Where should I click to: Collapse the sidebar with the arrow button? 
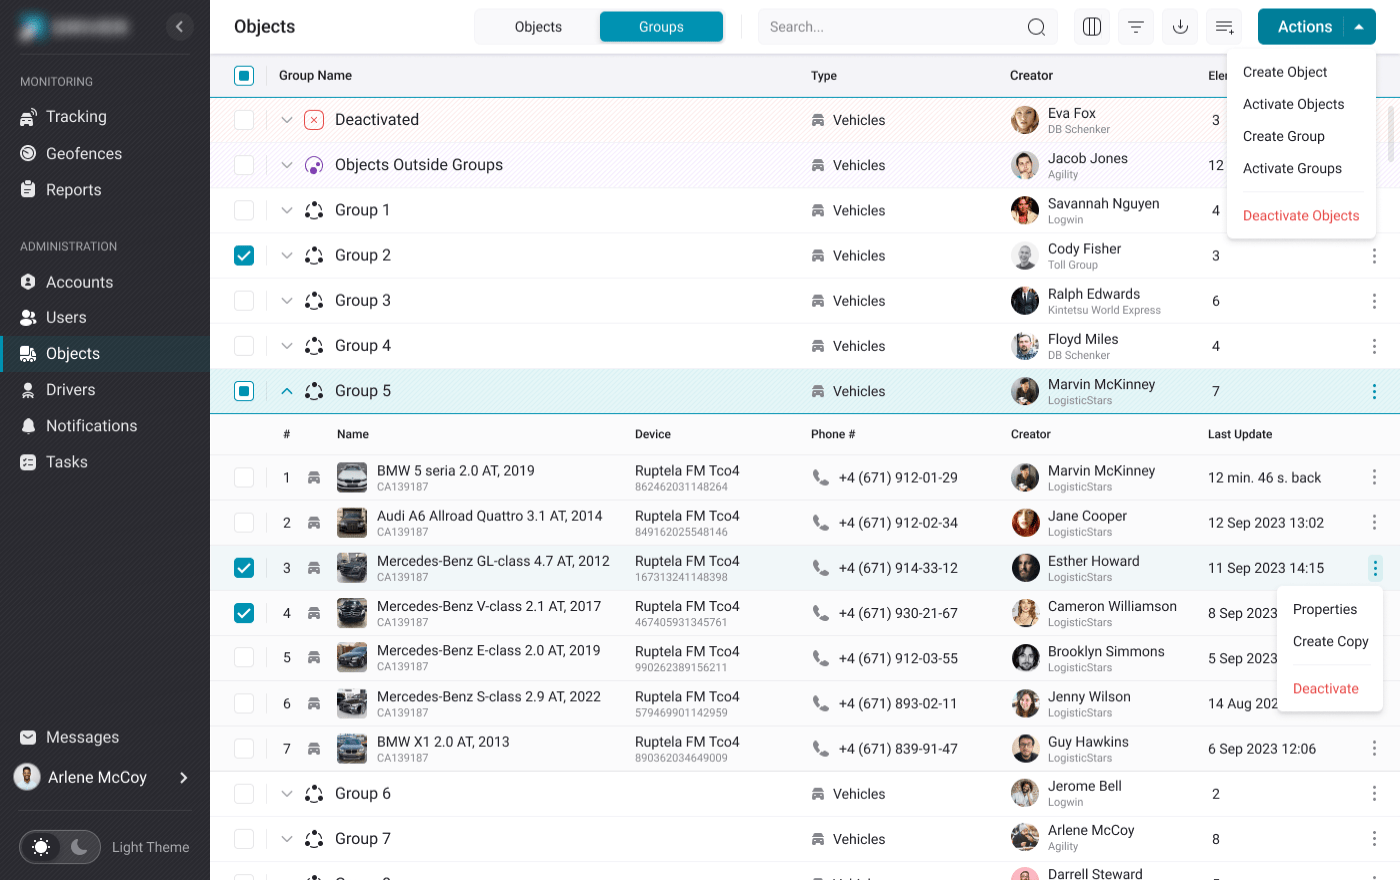pos(179,27)
